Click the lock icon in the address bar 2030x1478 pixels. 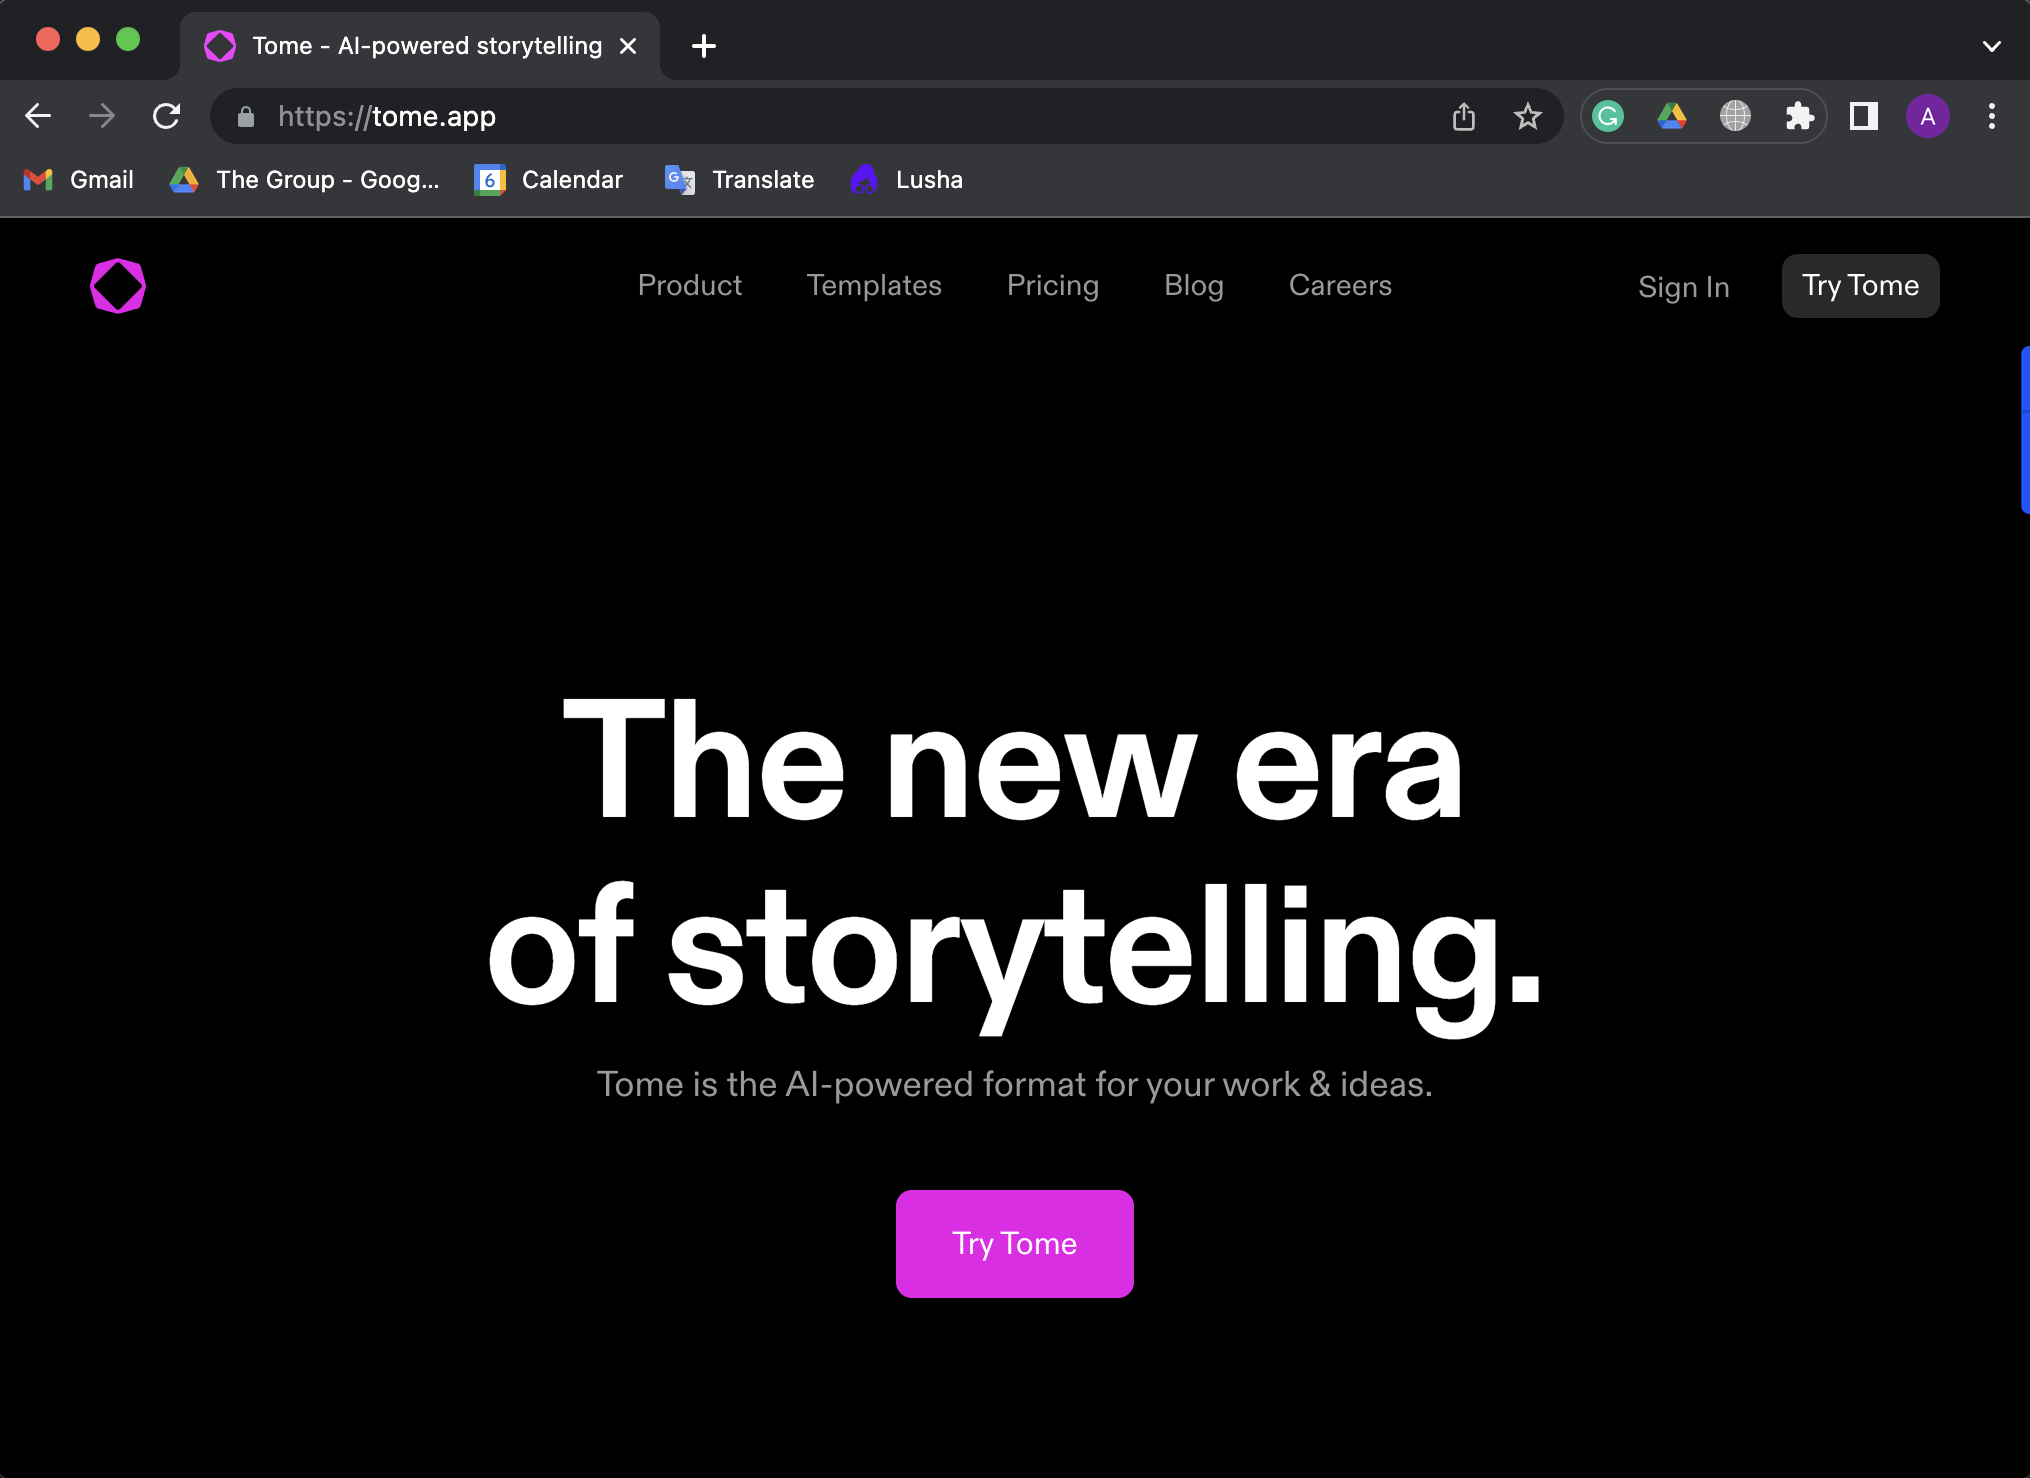246,117
